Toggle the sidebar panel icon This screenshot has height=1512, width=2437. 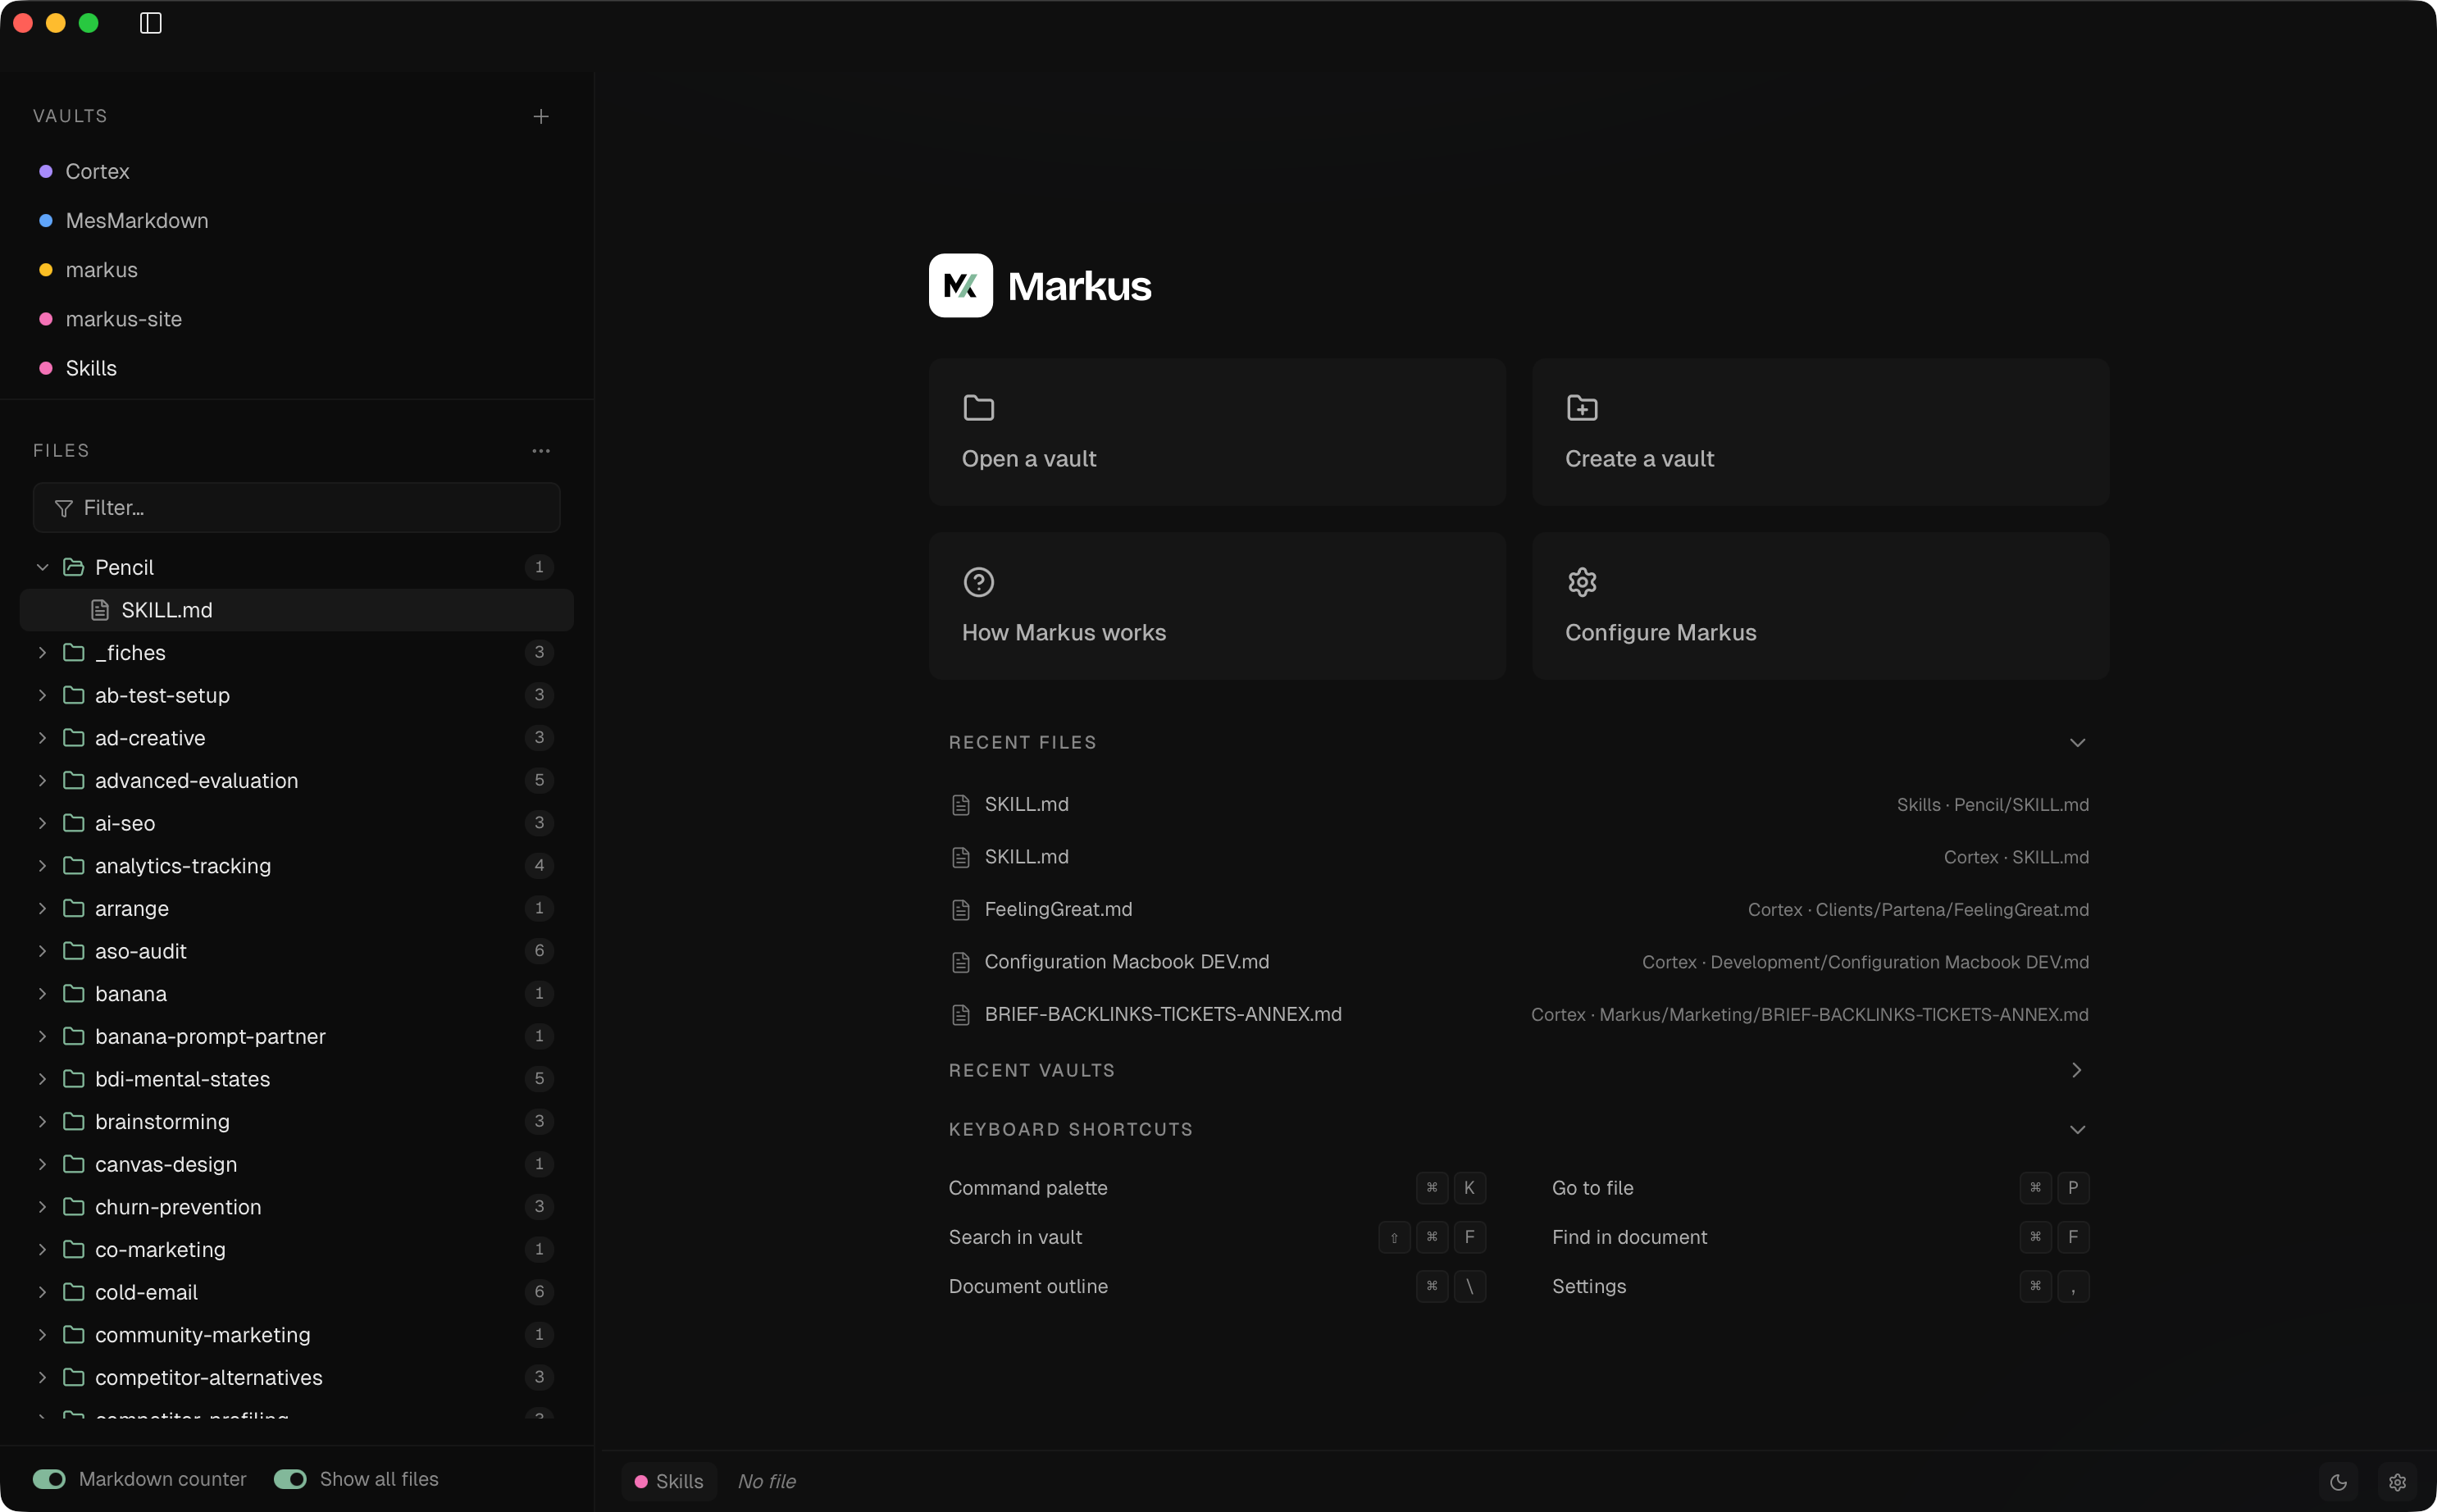tap(151, 23)
